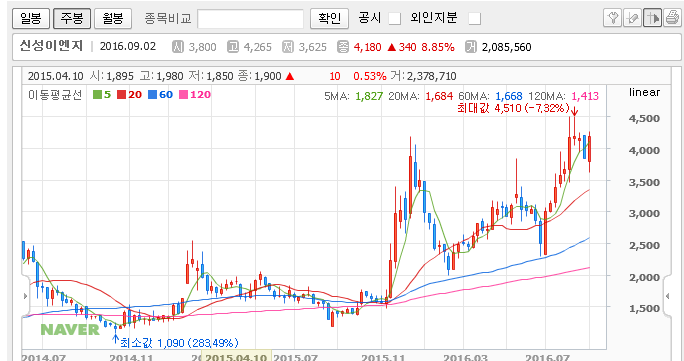Click the 4,500 price axis label

click(644, 118)
